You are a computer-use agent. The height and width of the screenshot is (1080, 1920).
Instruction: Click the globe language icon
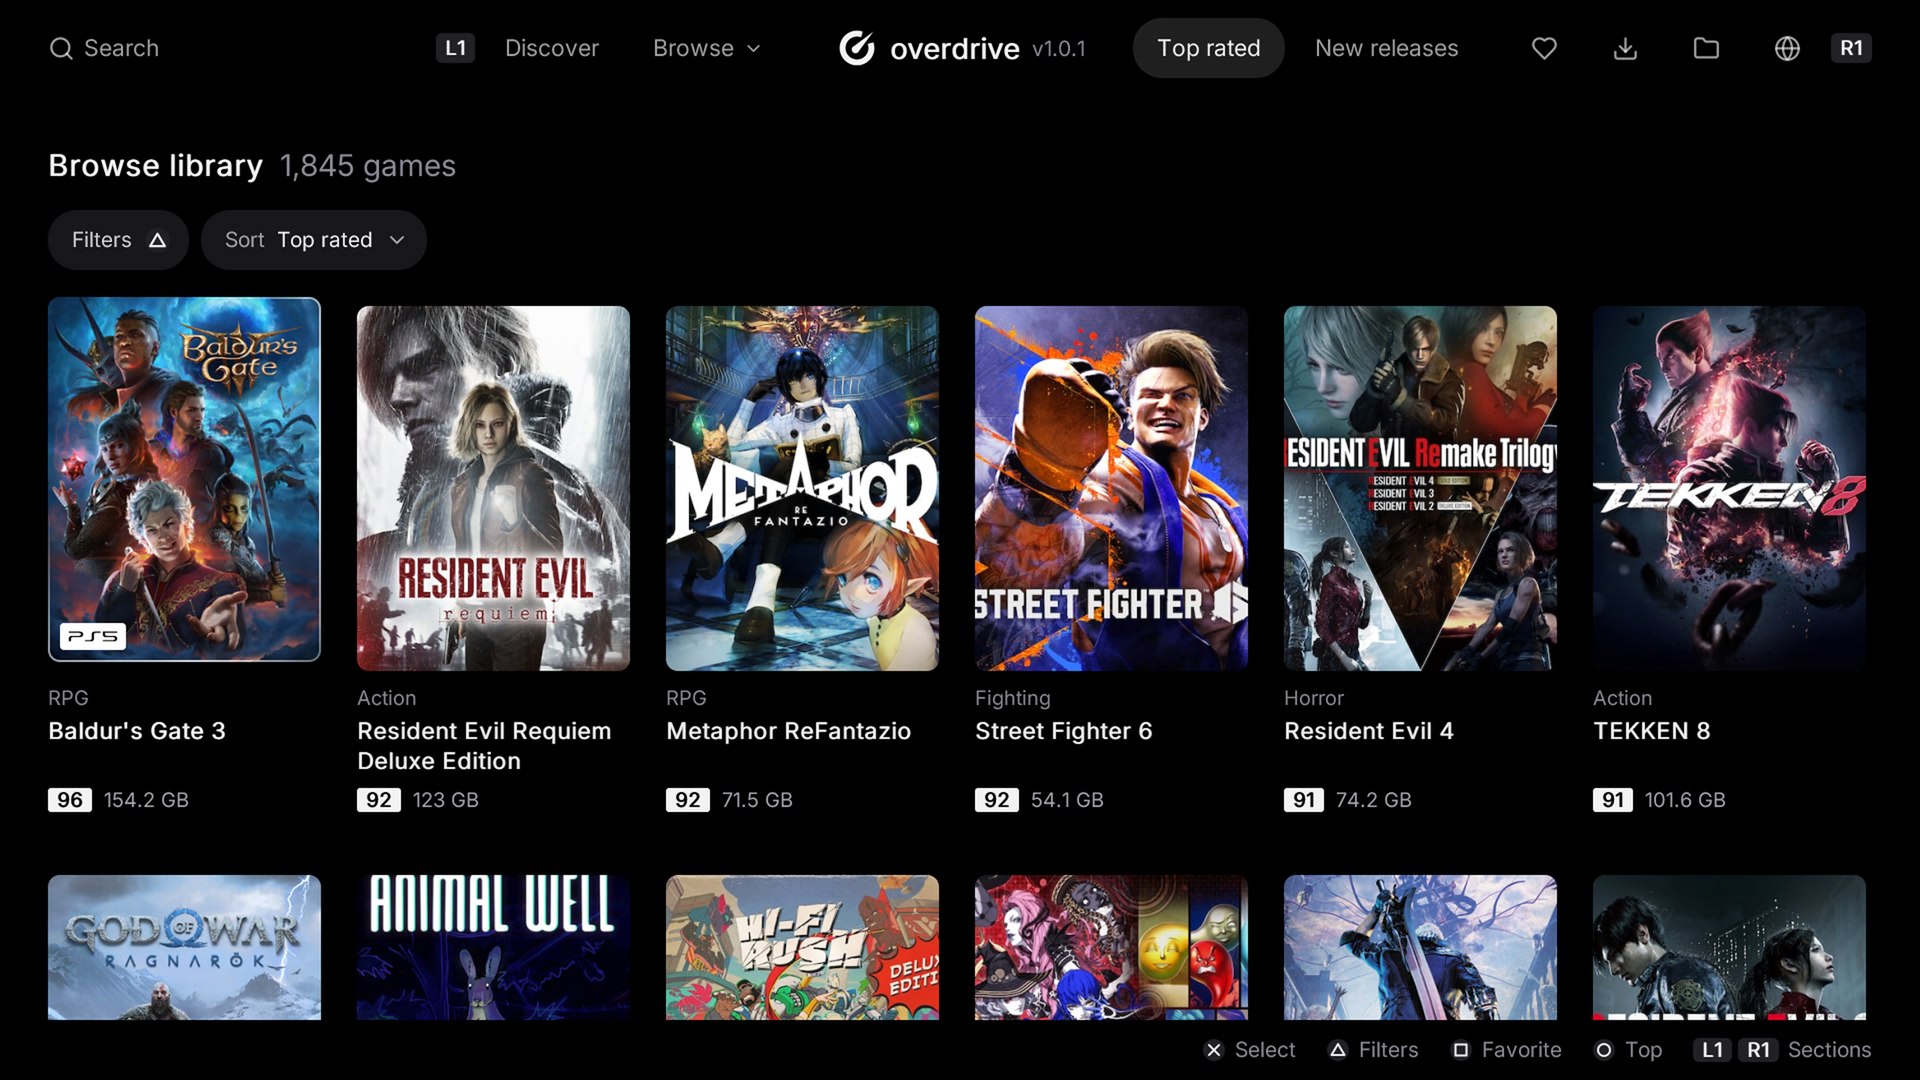pos(1787,48)
